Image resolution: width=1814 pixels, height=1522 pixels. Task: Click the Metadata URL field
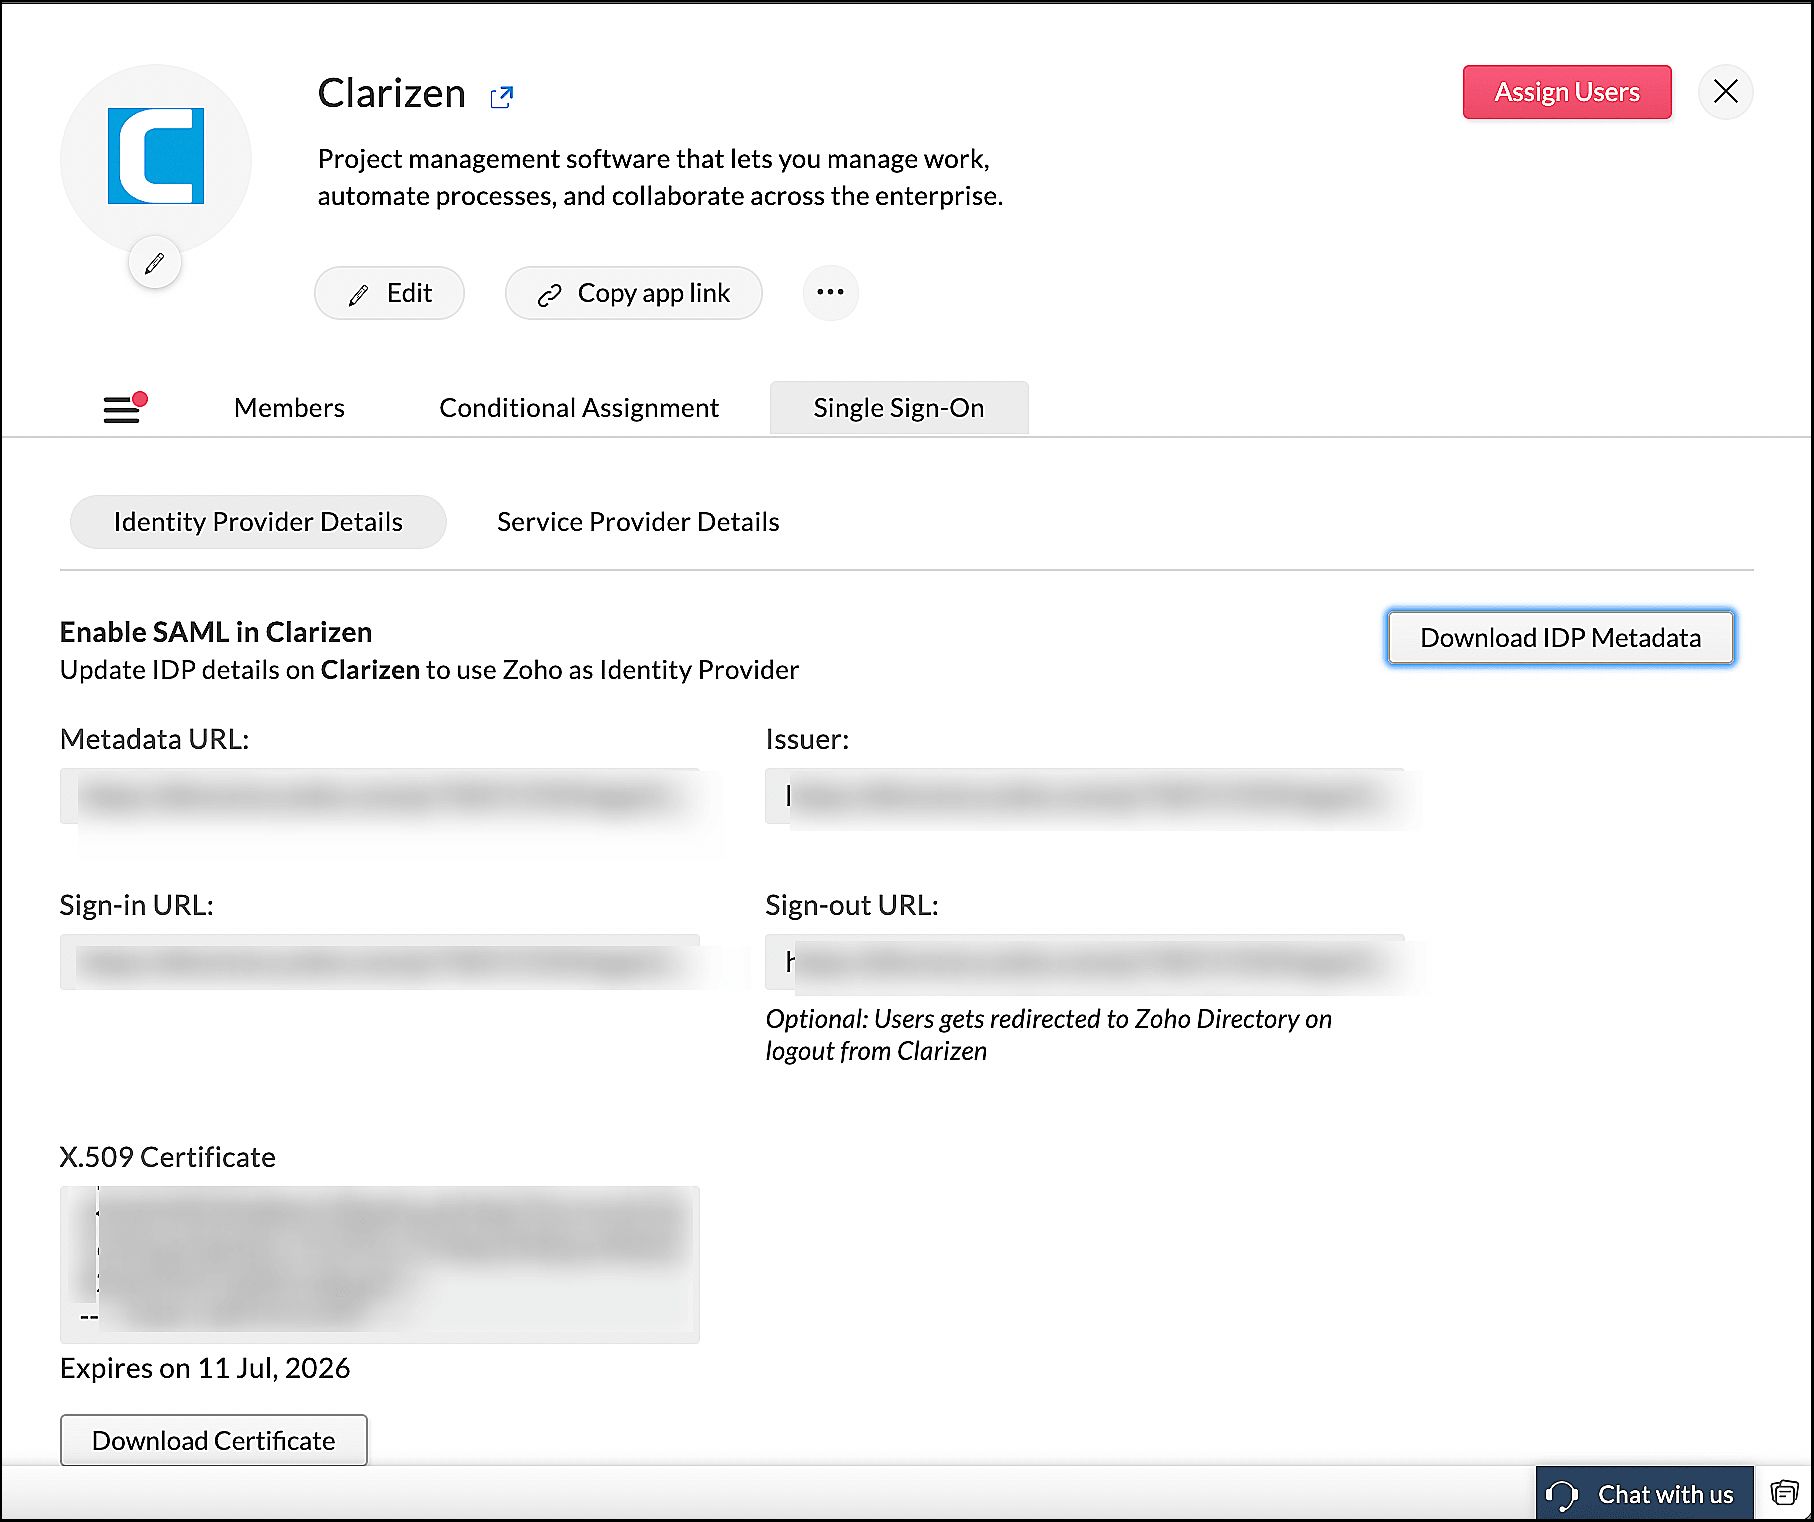pos(380,796)
